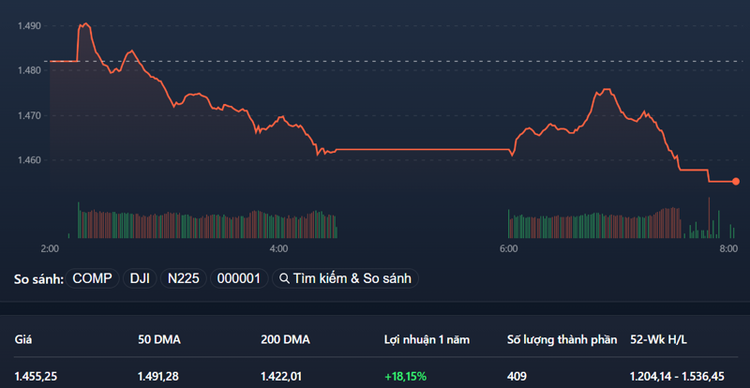
Task: Add COMP index to comparison
Action: [92, 278]
